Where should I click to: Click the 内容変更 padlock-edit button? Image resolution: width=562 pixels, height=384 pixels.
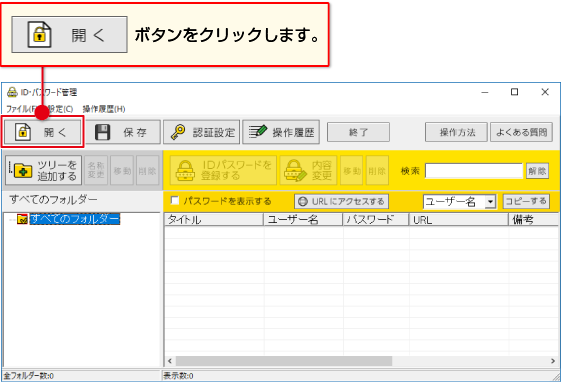pos(308,170)
